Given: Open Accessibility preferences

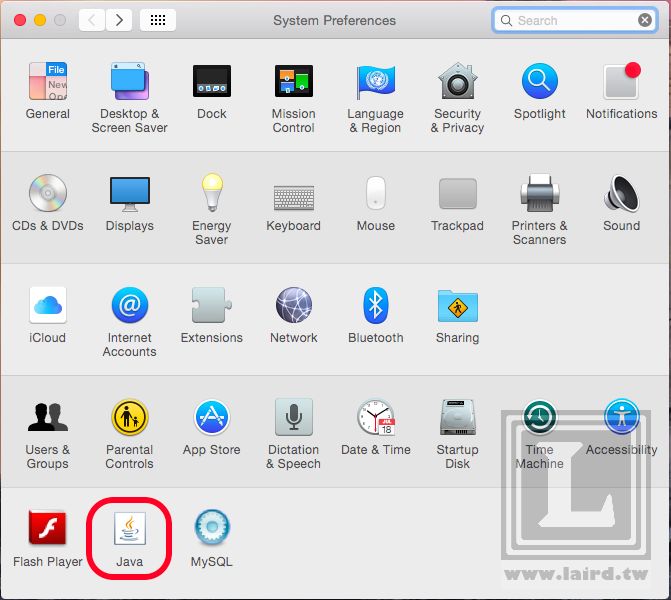Looking at the screenshot, I should (x=621, y=417).
